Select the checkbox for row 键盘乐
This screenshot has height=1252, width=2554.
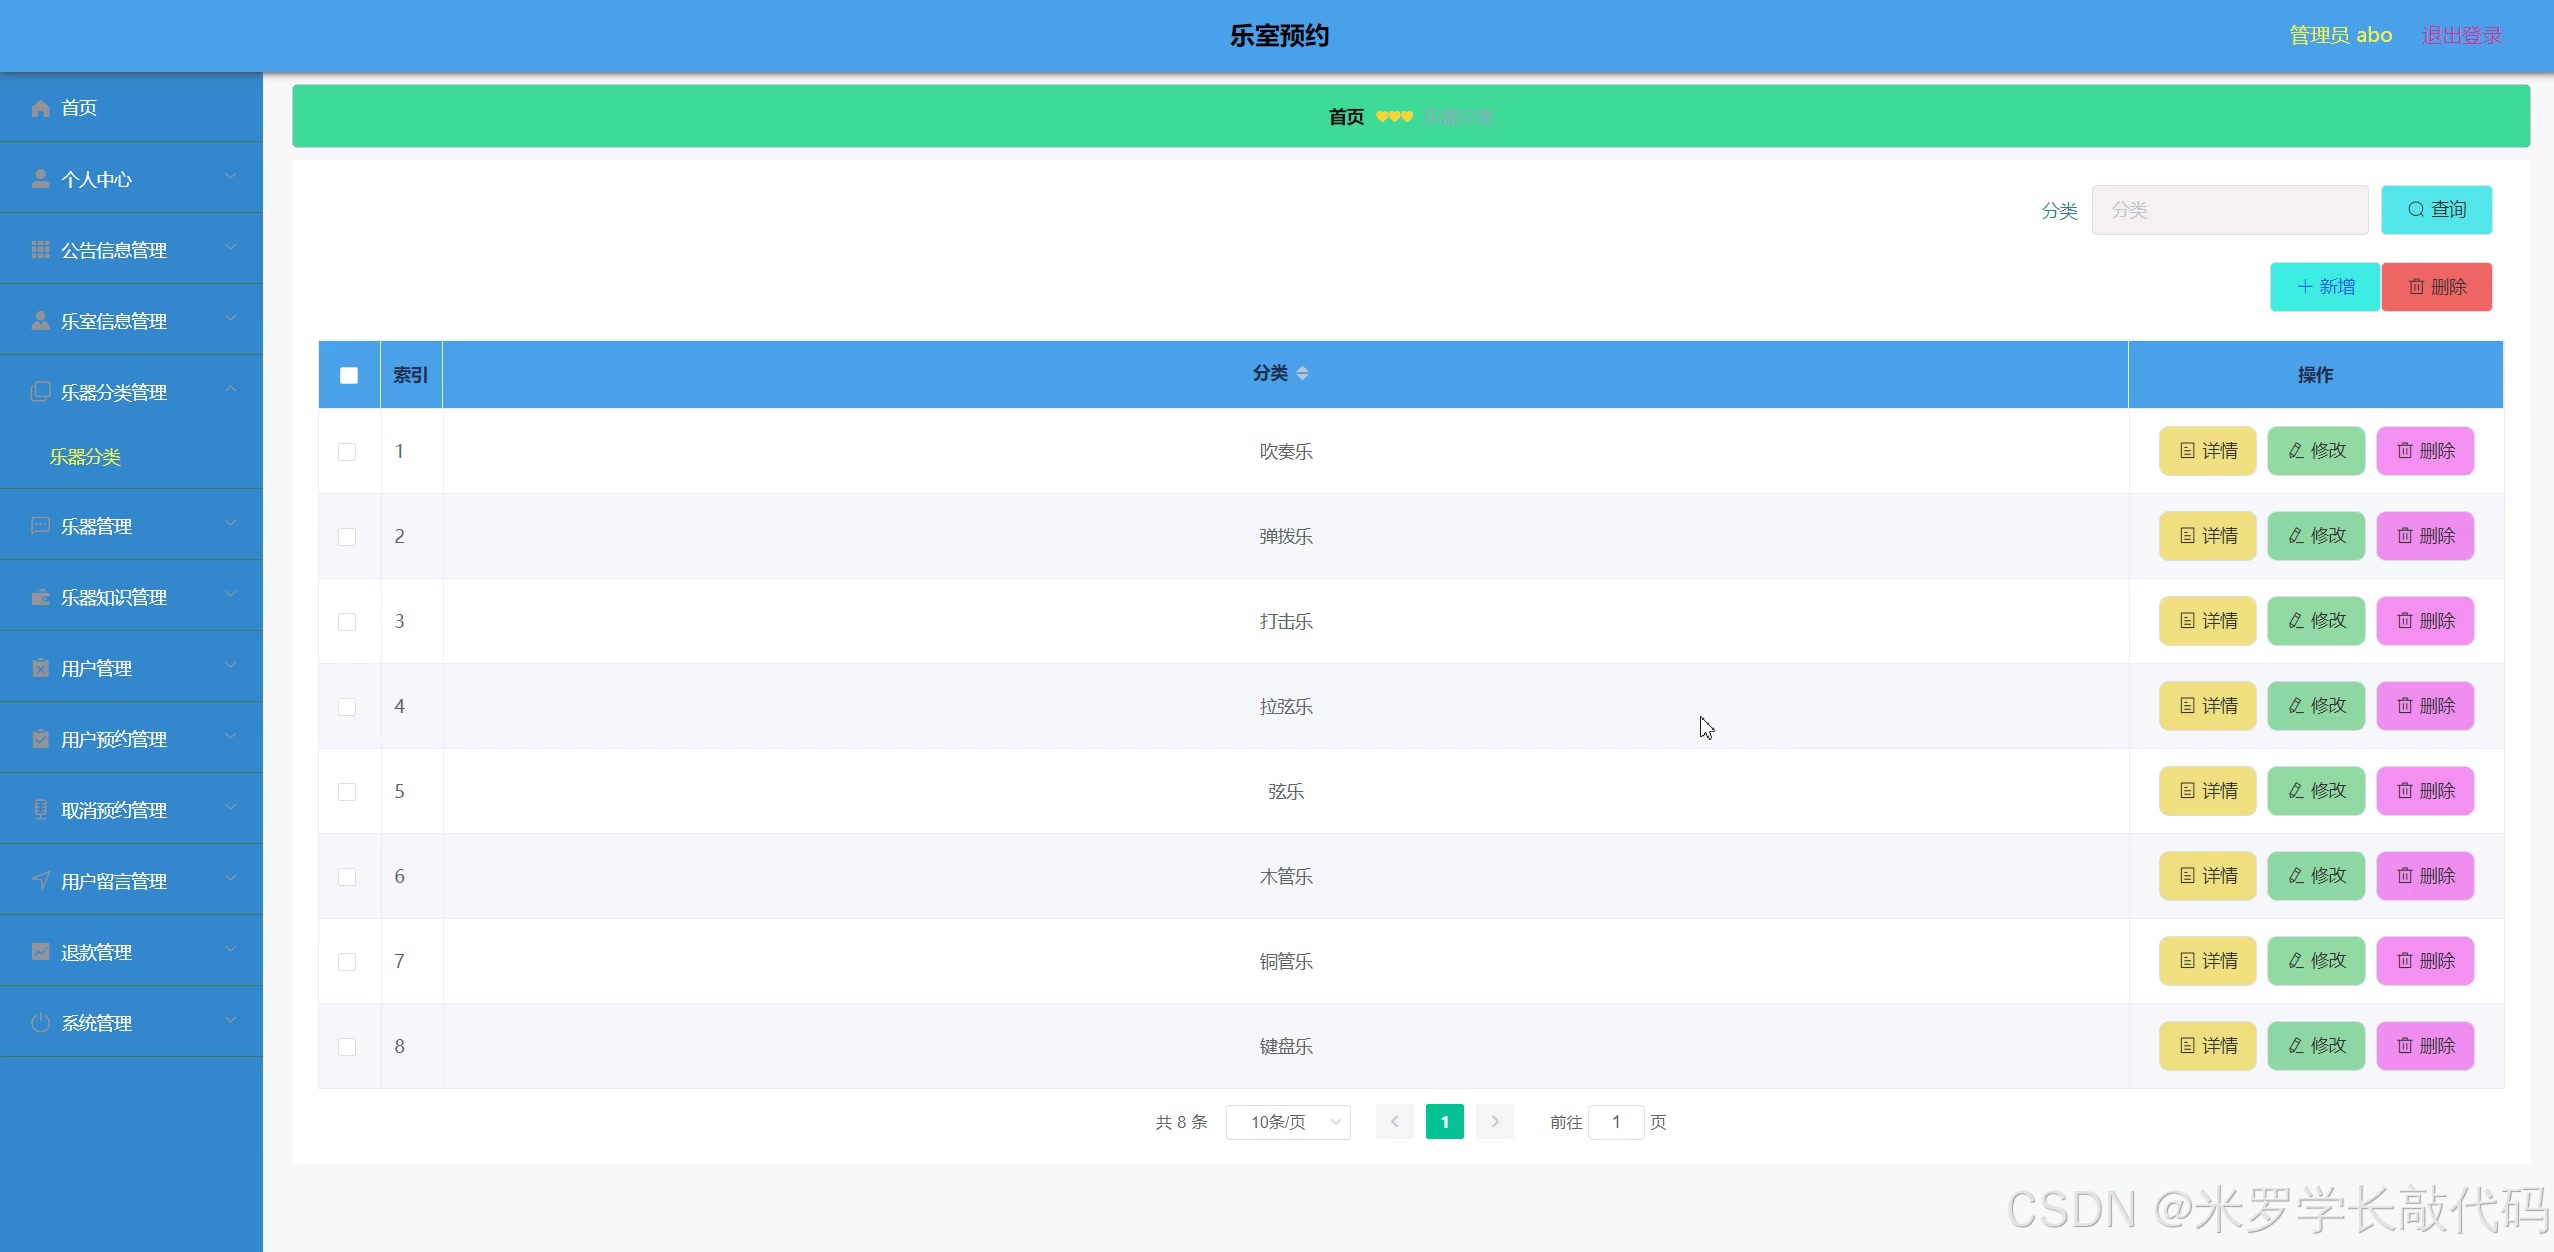(347, 1047)
